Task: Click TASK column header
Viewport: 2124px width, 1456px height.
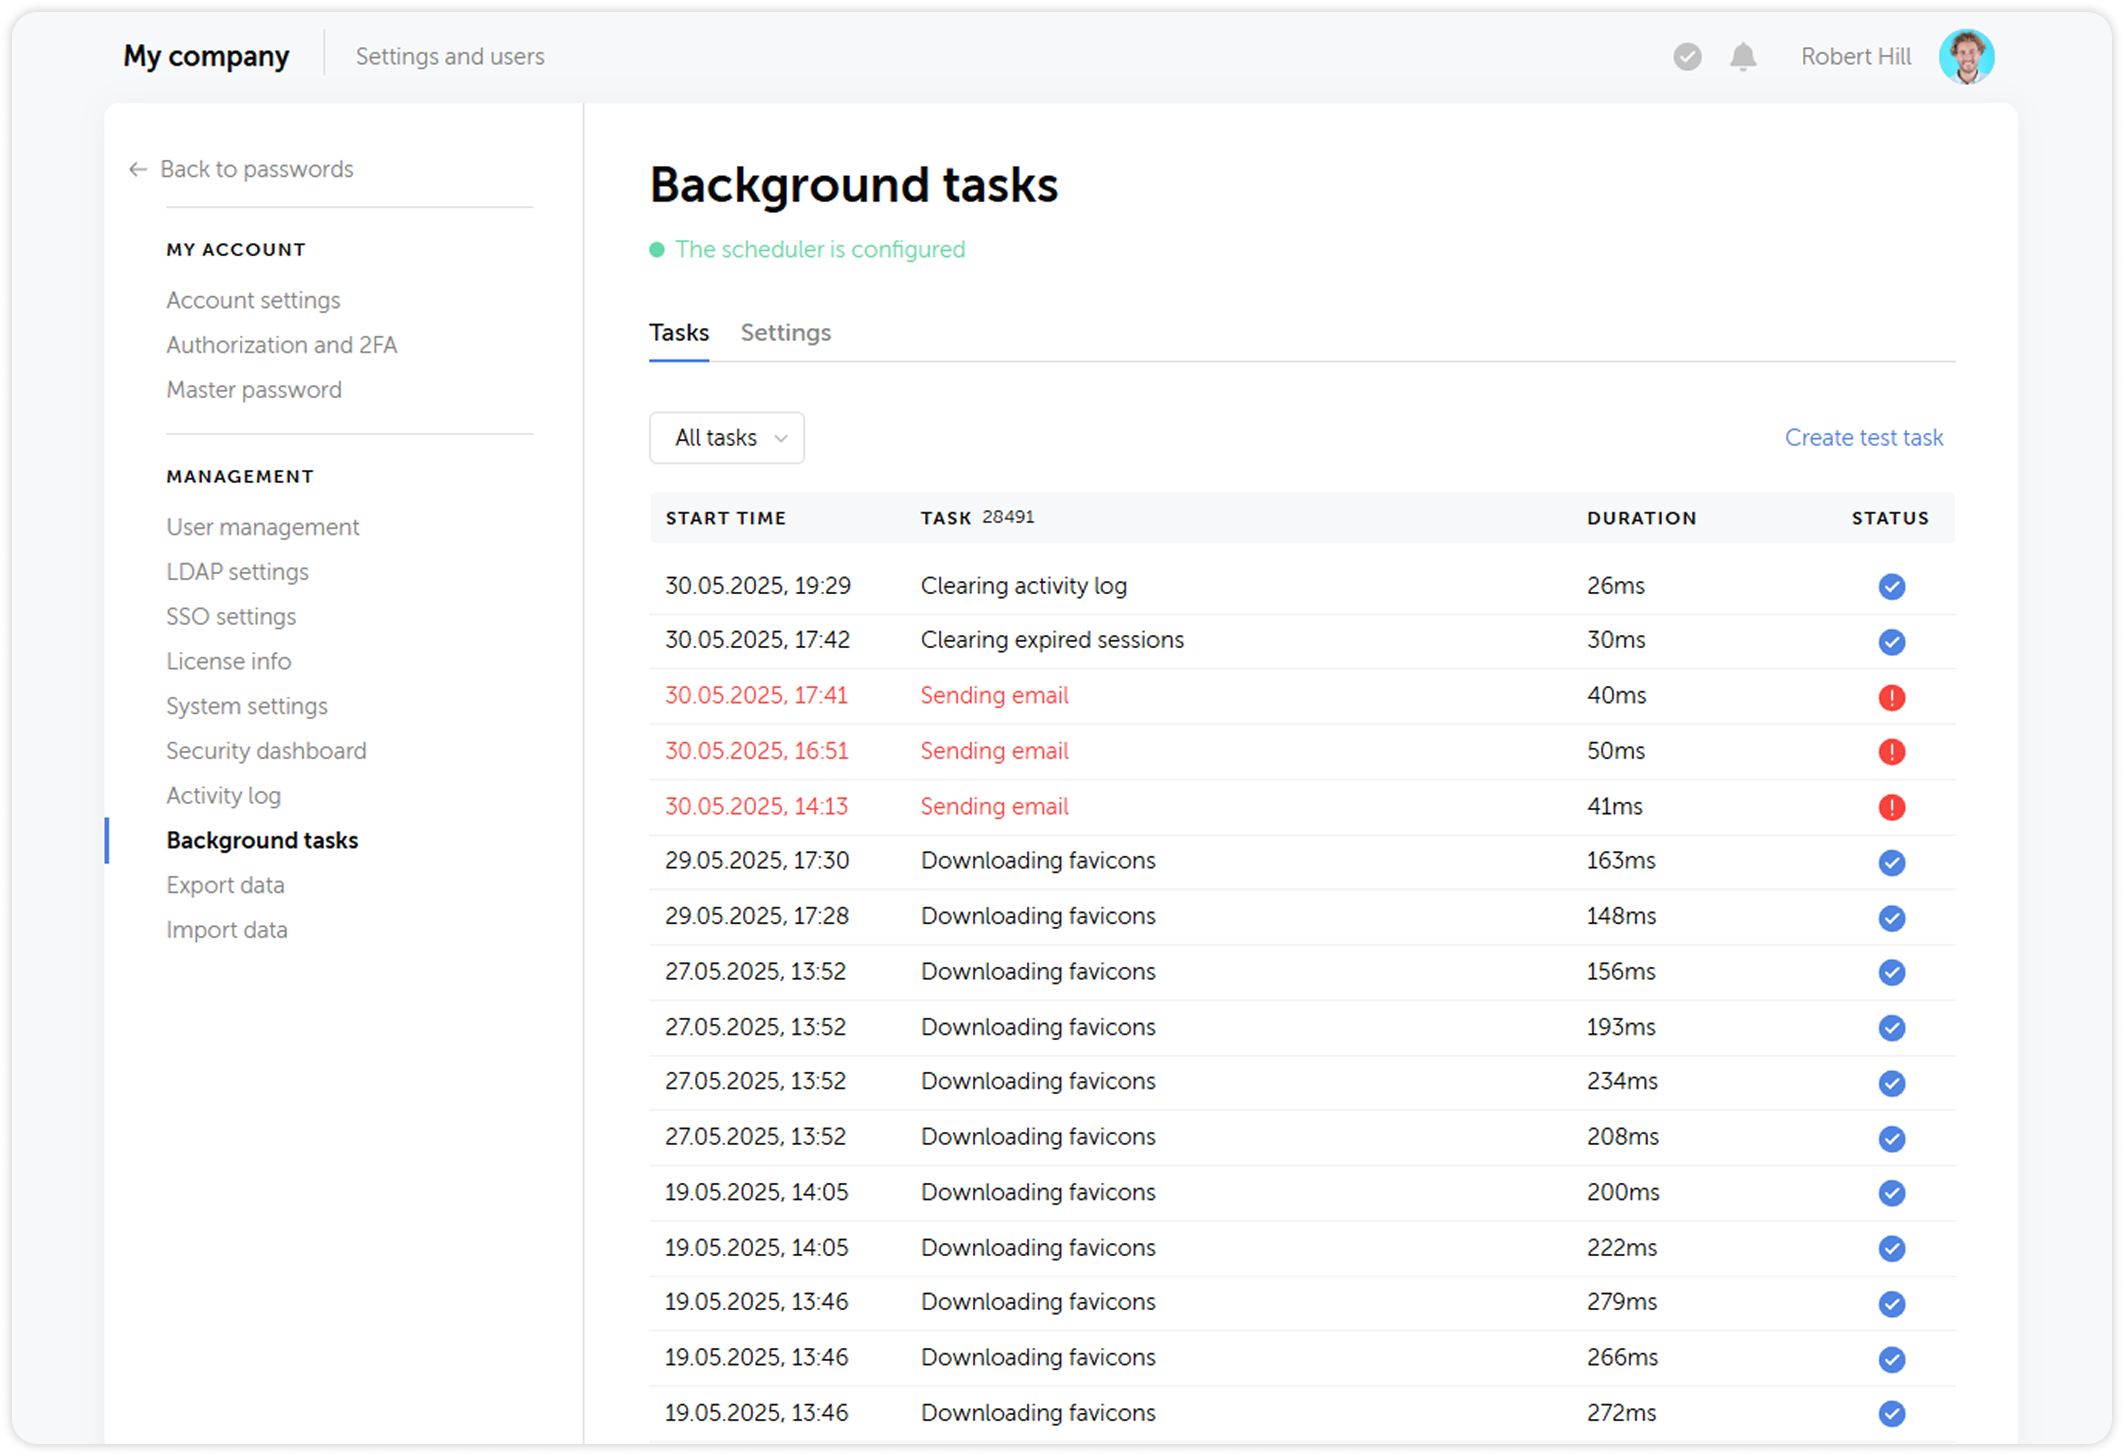Action: pyautogui.click(x=946, y=518)
